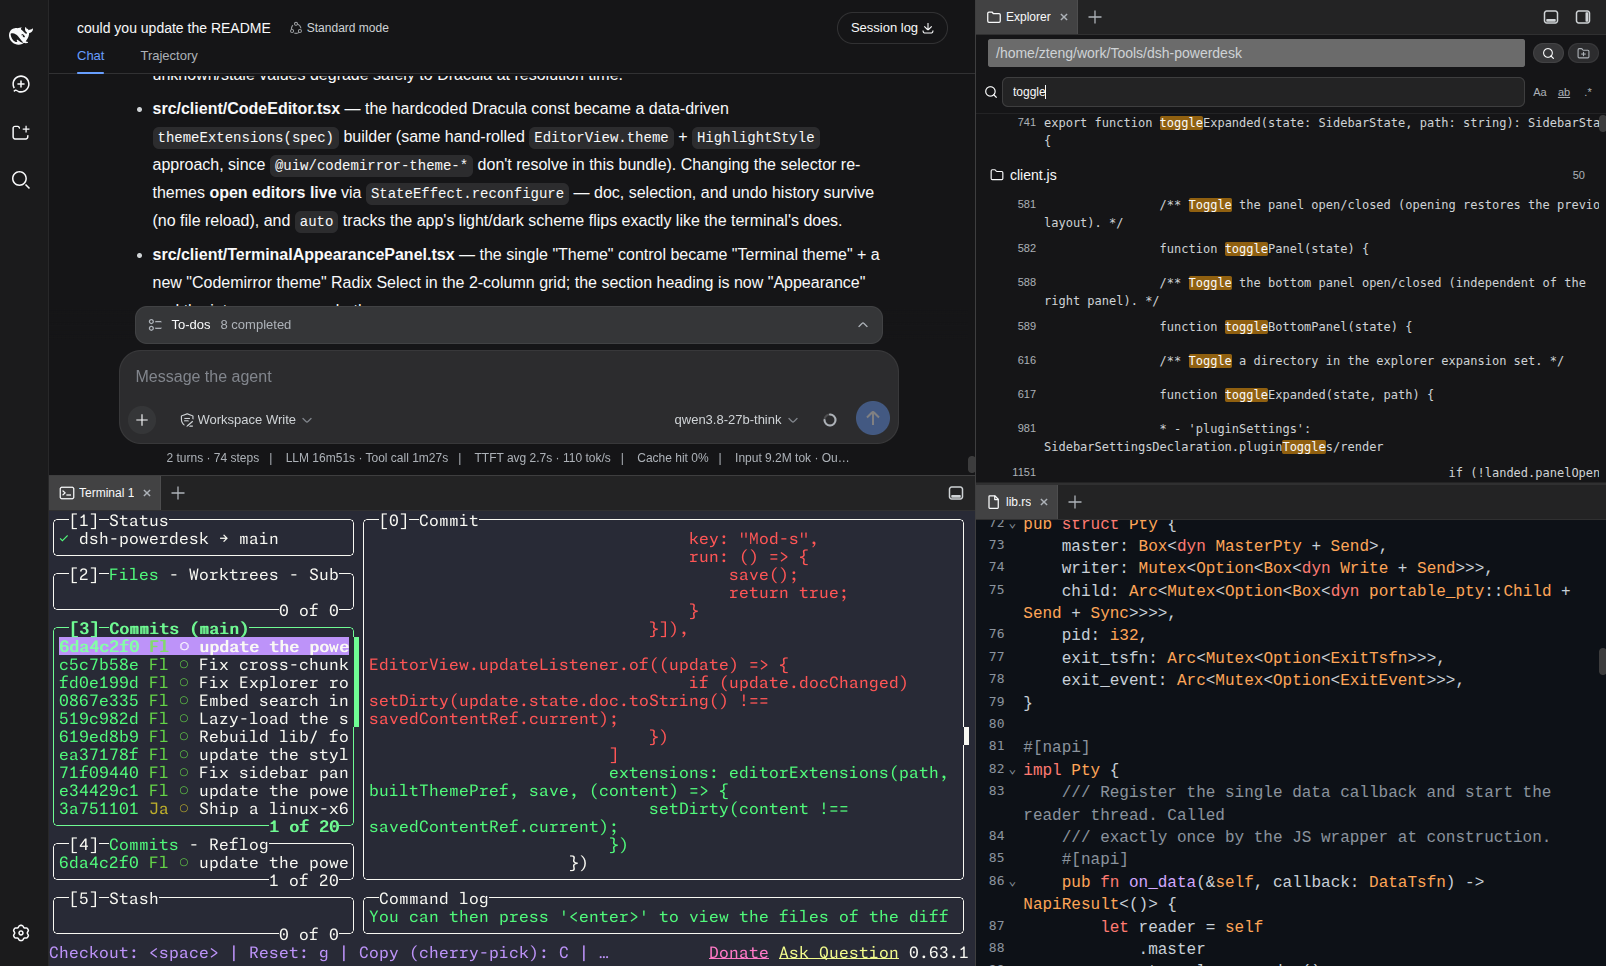Toggle the bottom panel layout icon

coord(1551,17)
